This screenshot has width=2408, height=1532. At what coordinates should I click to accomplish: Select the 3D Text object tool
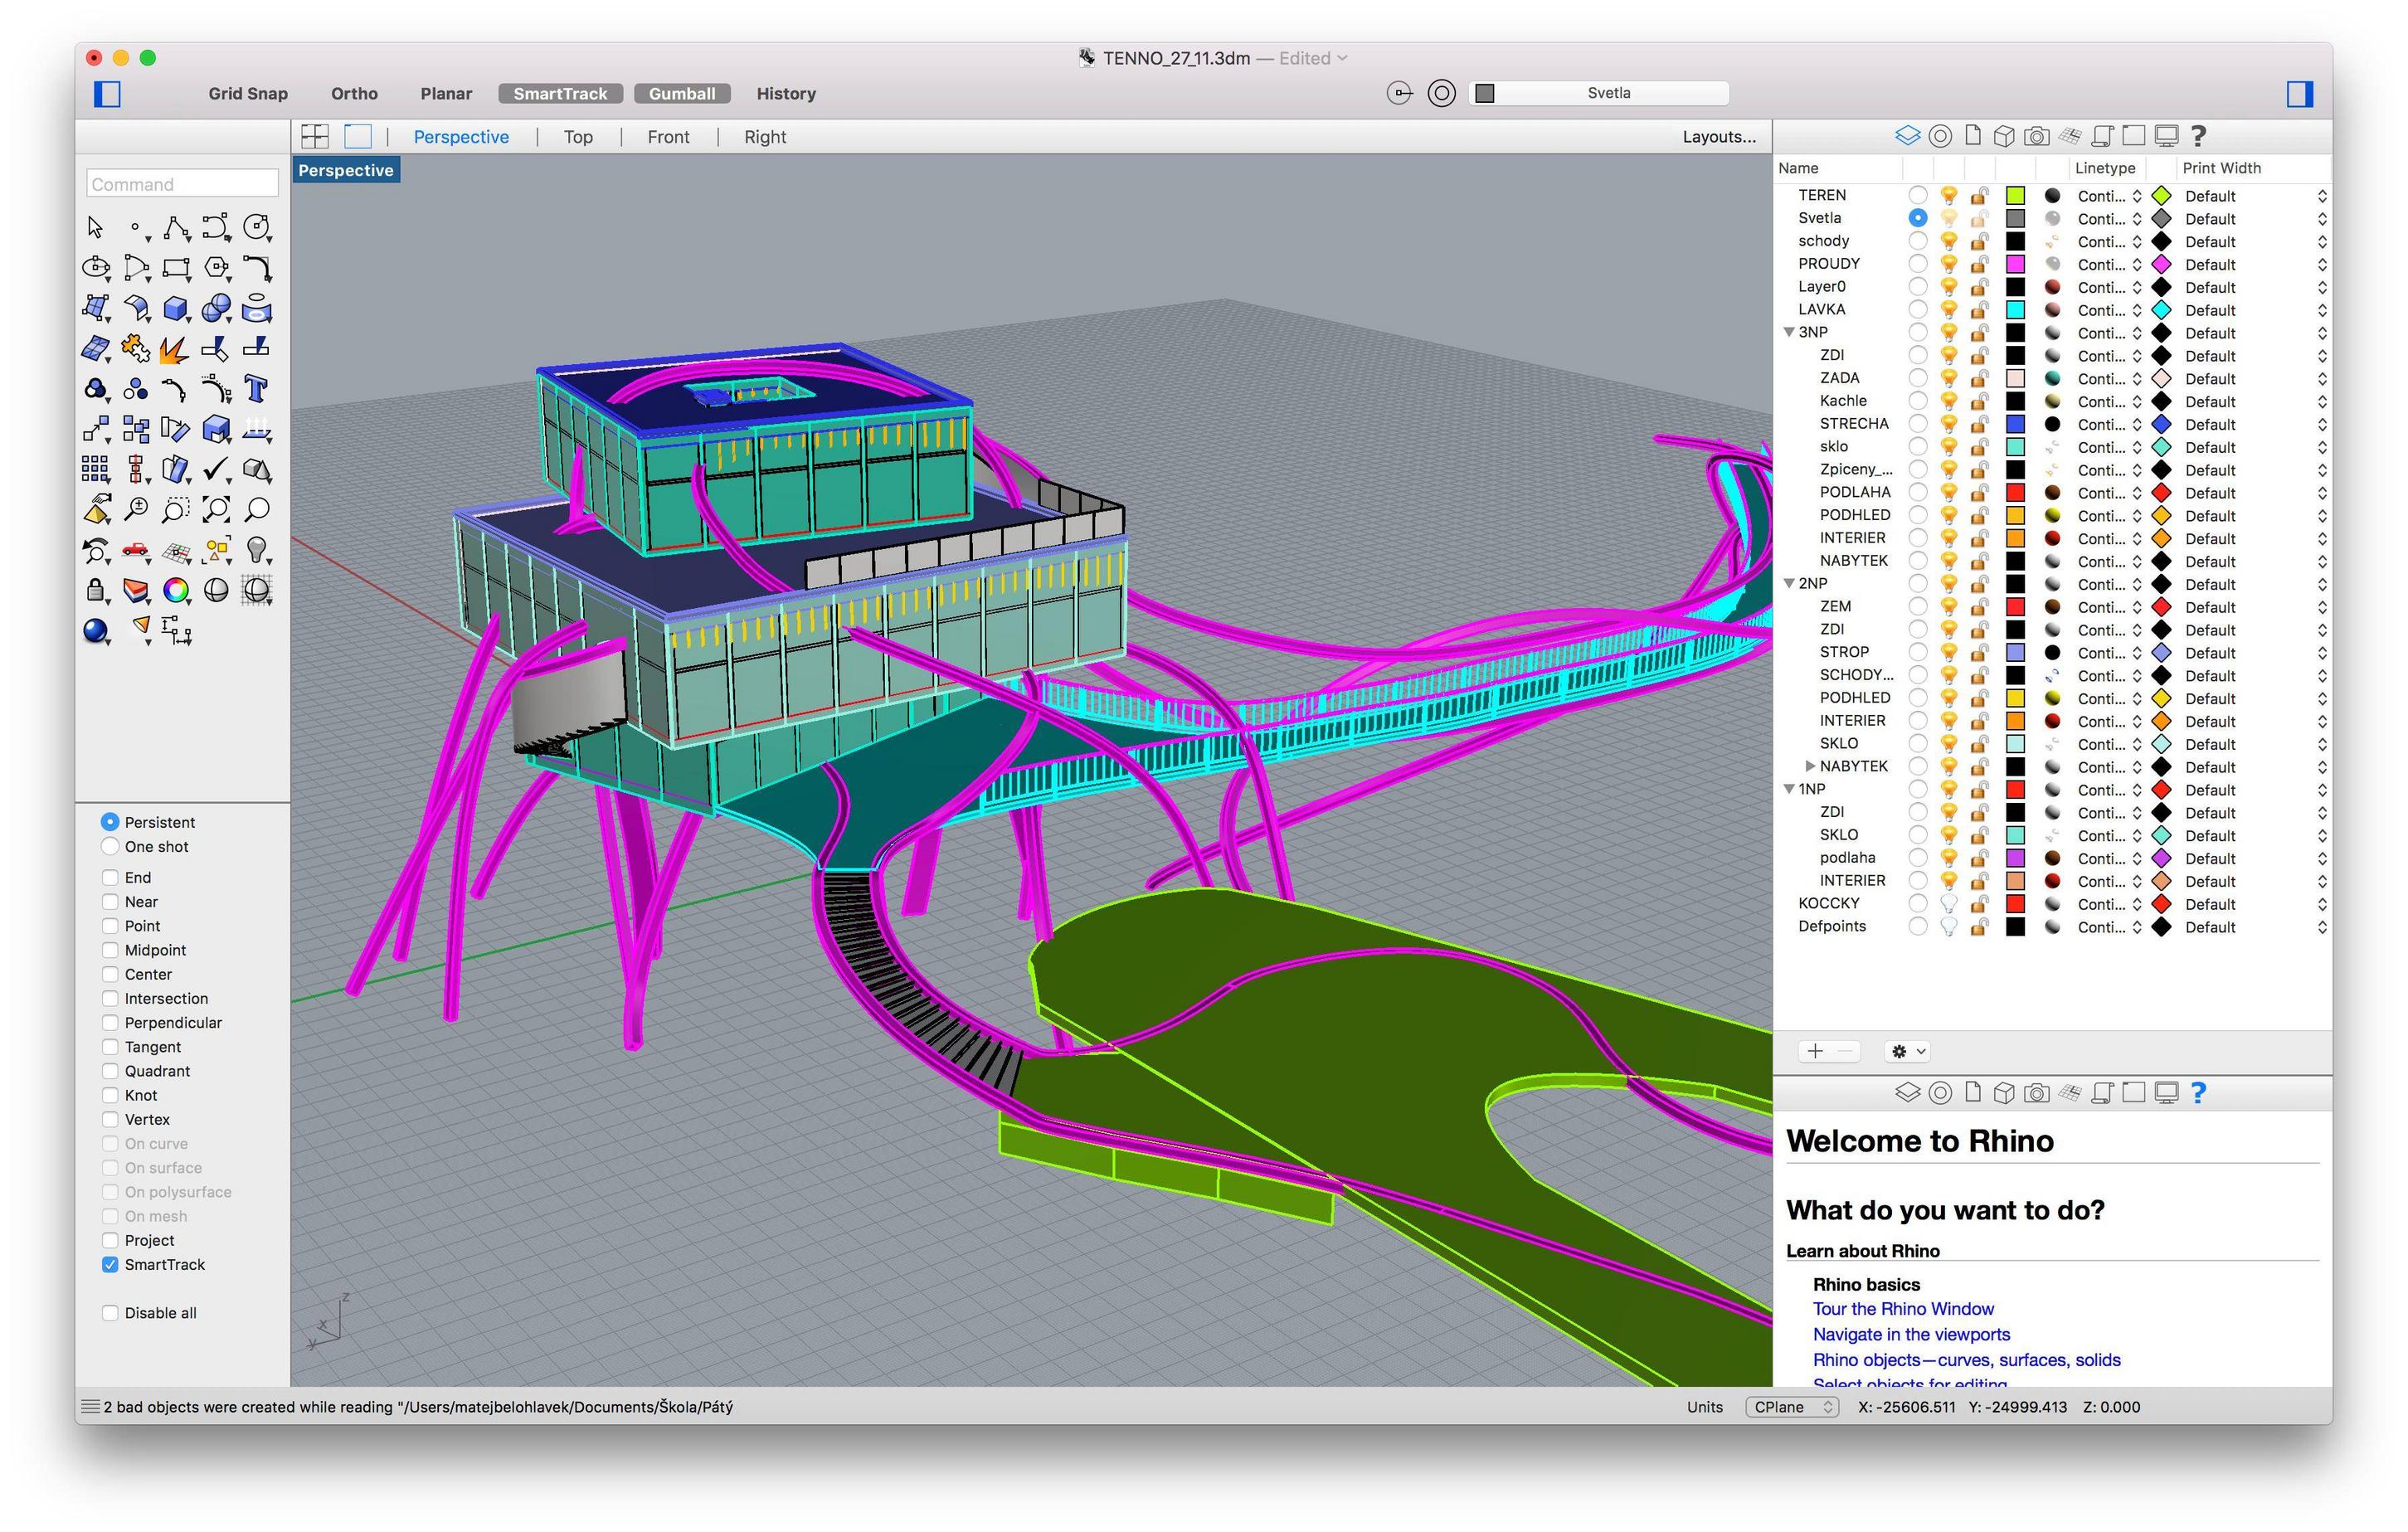coord(256,389)
